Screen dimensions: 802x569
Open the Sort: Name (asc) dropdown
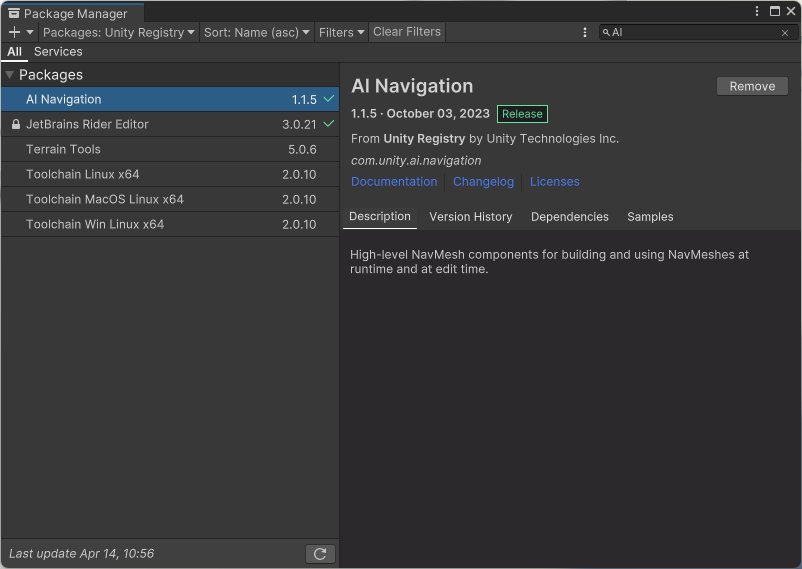click(x=256, y=32)
